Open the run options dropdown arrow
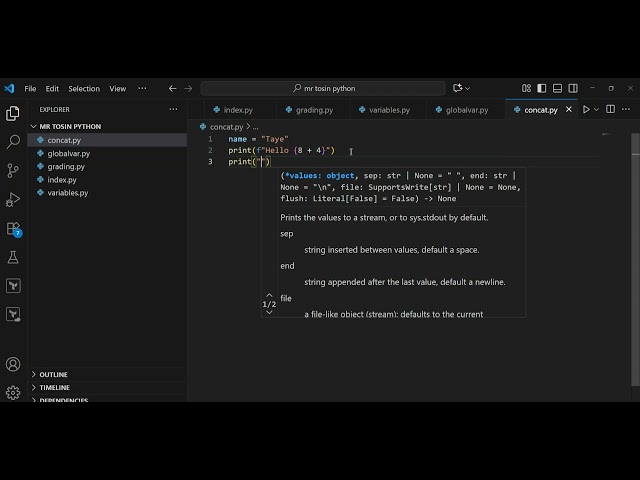This screenshot has height=480, width=640. tap(596, 109)
